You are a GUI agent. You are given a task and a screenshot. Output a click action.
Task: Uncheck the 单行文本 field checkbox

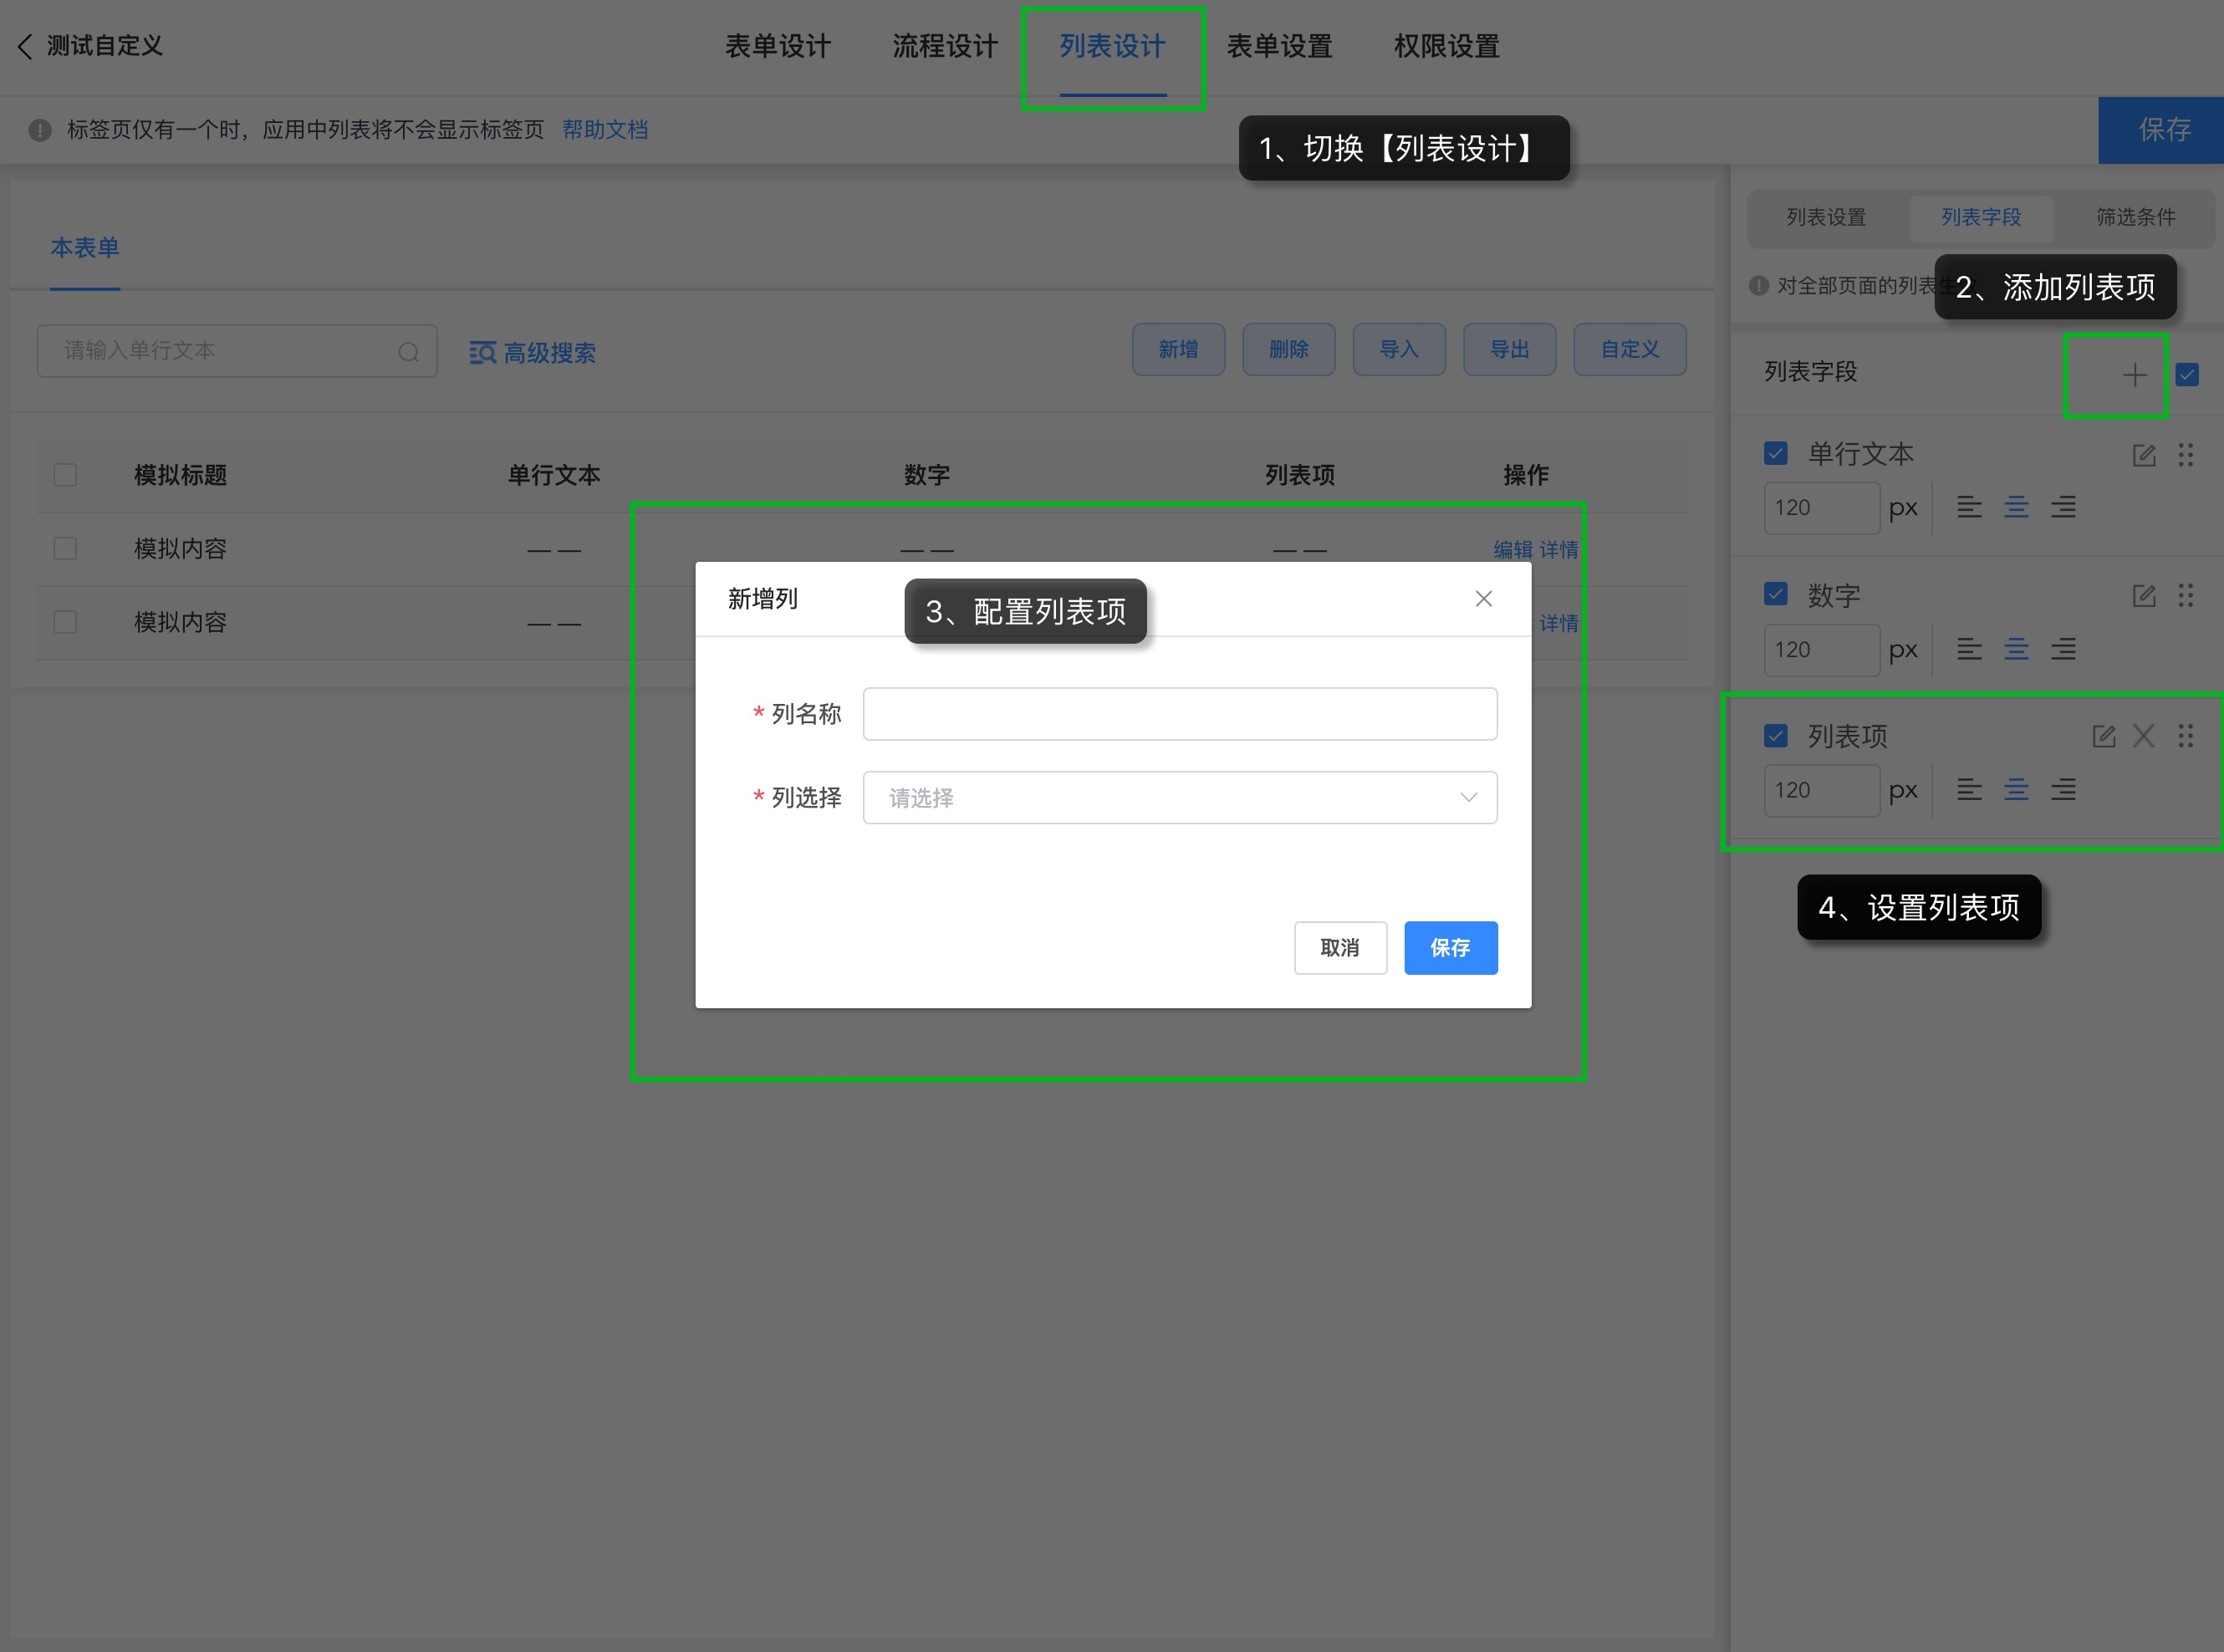(1776, 453)
